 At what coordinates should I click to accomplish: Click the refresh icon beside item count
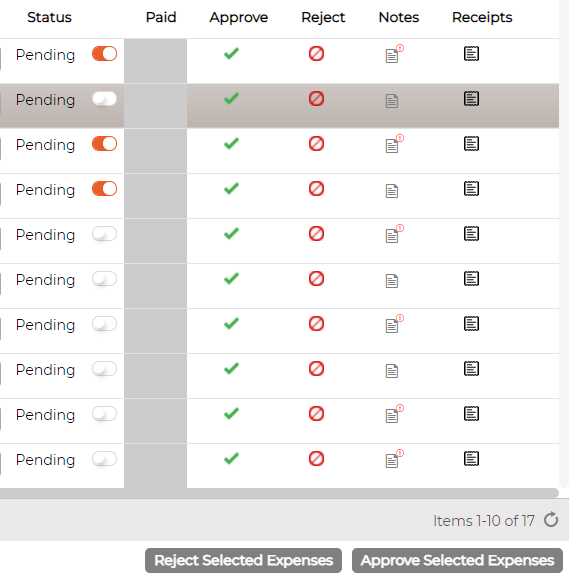click(551, 519)
